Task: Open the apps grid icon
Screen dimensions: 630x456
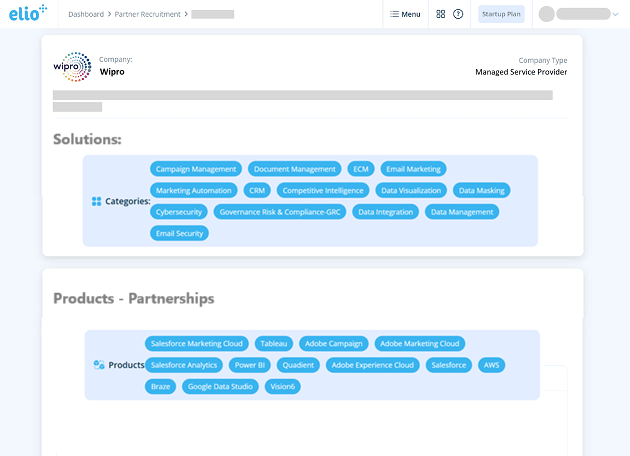Action: point(440,14)
